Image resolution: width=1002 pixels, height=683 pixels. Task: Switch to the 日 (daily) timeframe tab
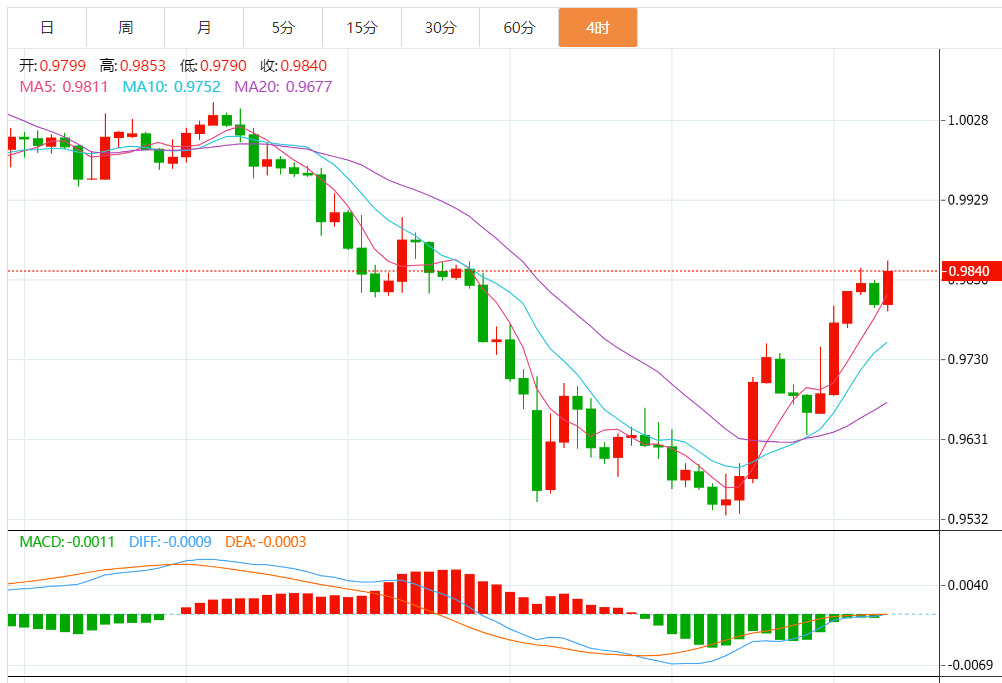point(47,28)
